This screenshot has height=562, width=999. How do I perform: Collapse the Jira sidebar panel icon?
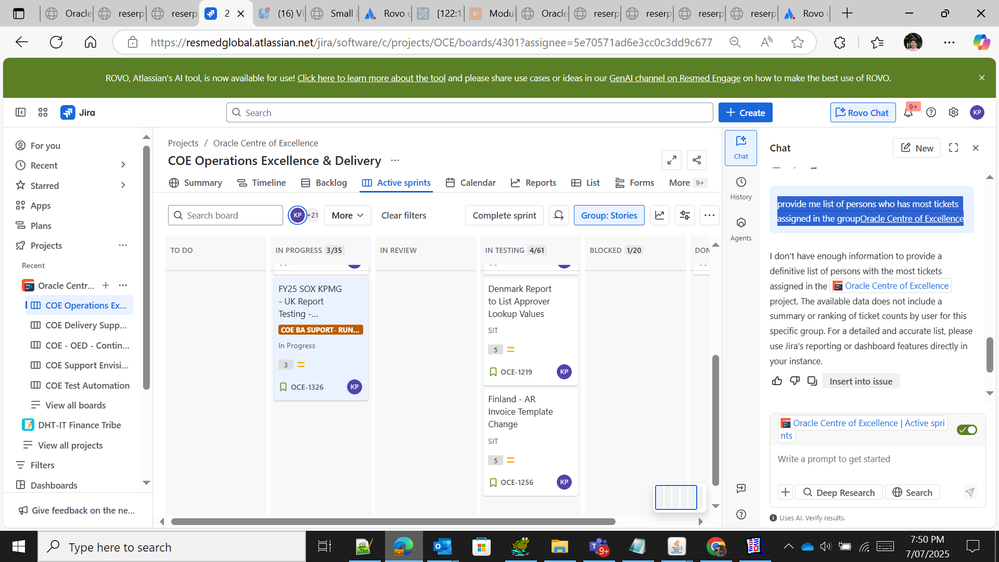point(20,112)
